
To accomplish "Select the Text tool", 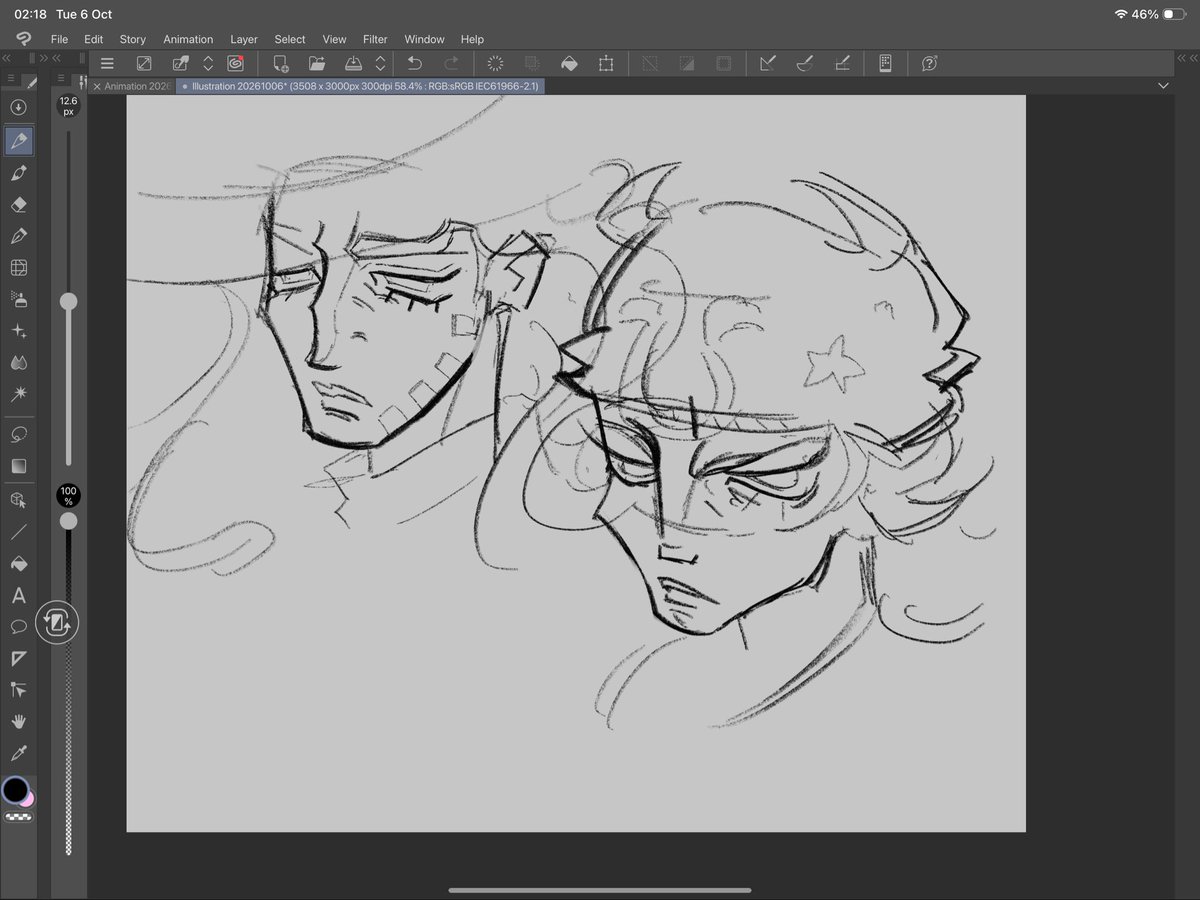I will coord(18,596).
